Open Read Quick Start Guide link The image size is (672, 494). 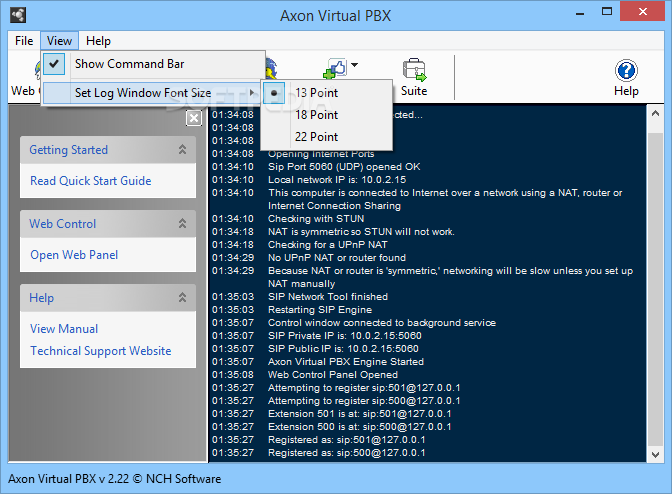(90, 181)
